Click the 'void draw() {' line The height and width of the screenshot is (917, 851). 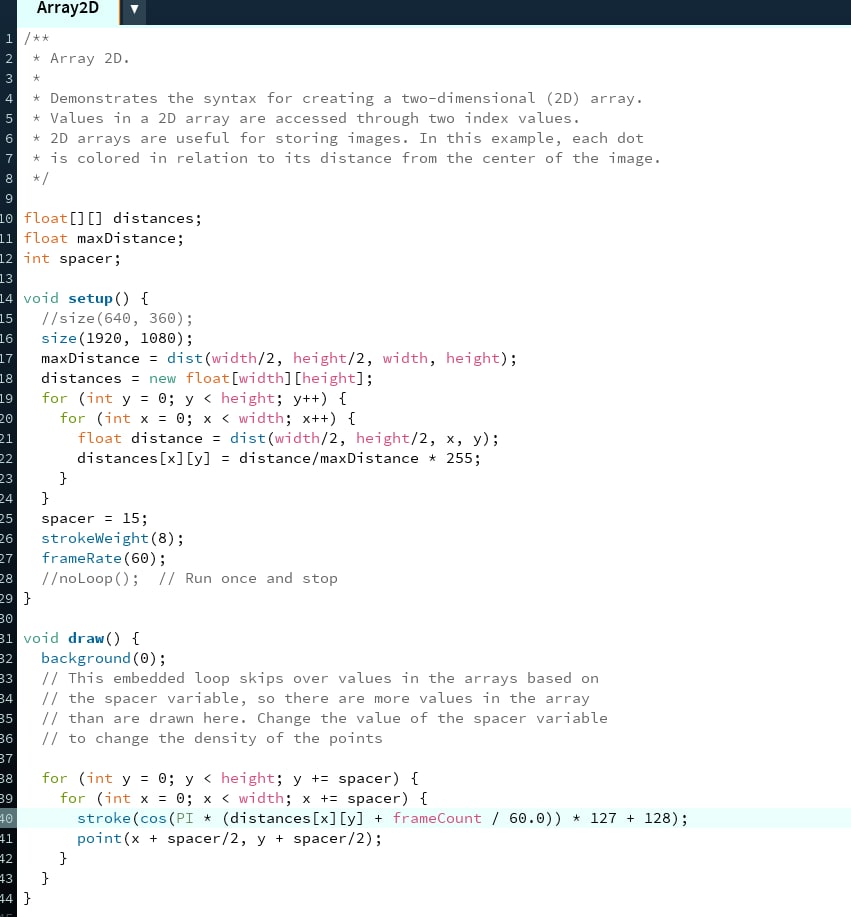pos(81,639)
